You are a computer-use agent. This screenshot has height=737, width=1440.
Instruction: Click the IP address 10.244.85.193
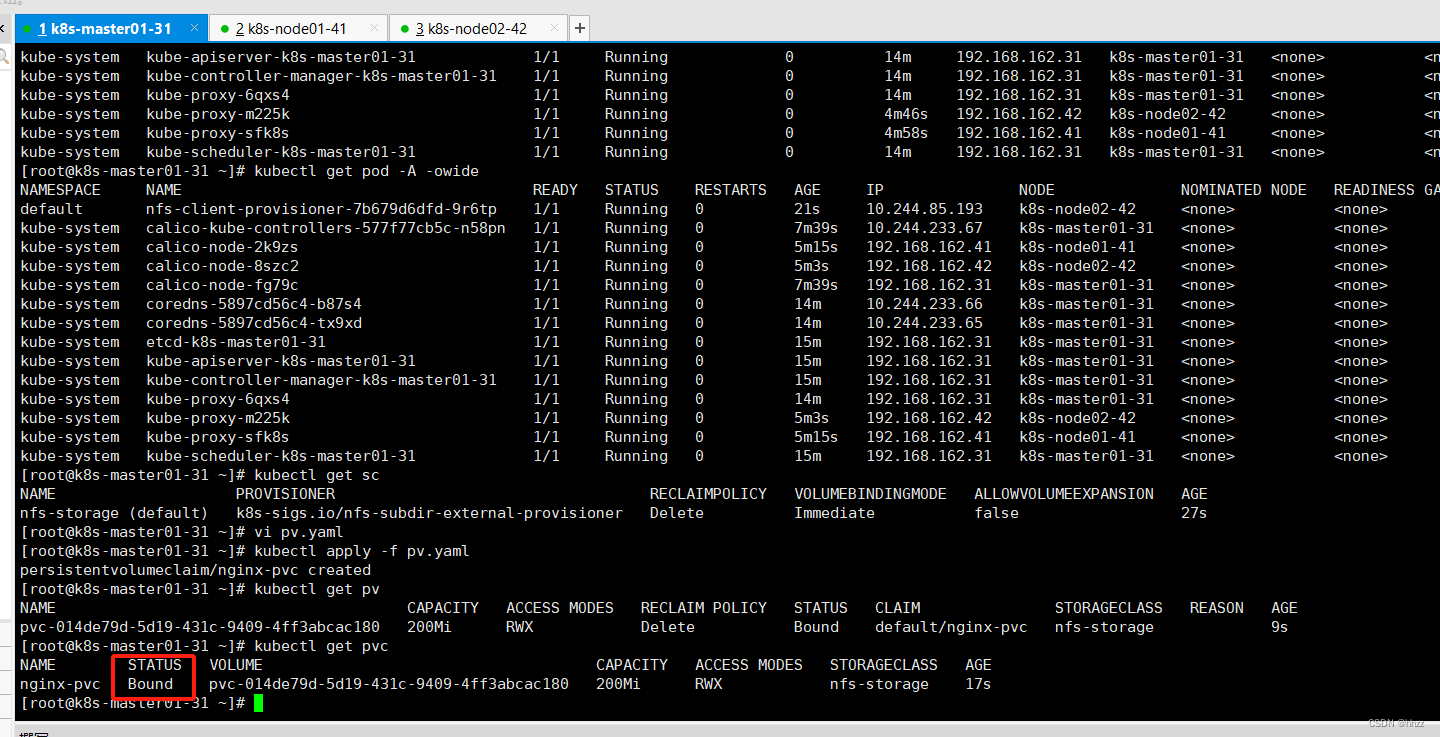coord(925,209)
